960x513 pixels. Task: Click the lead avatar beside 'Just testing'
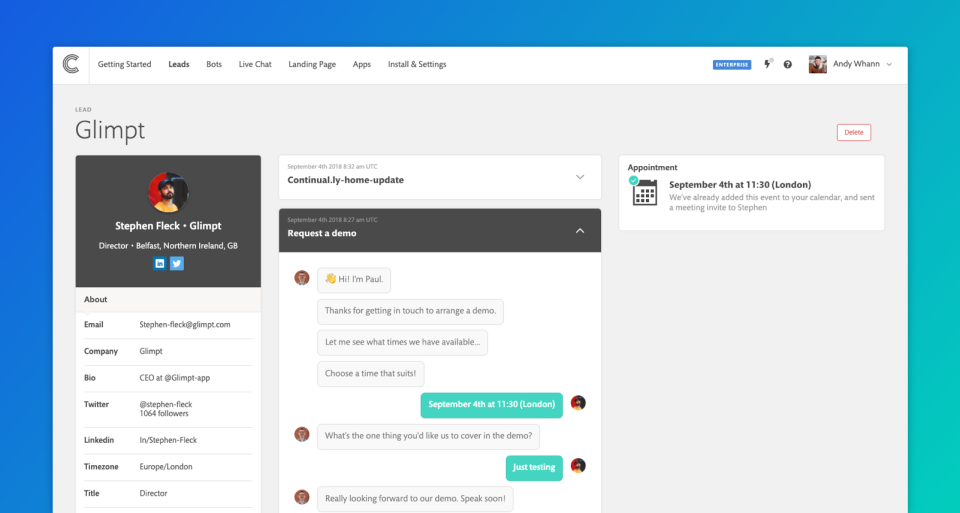pos(578,465)
